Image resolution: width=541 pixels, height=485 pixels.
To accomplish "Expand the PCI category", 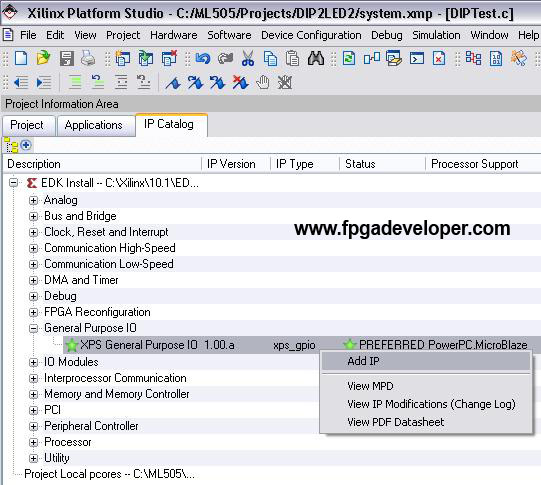I will point(33,410).
